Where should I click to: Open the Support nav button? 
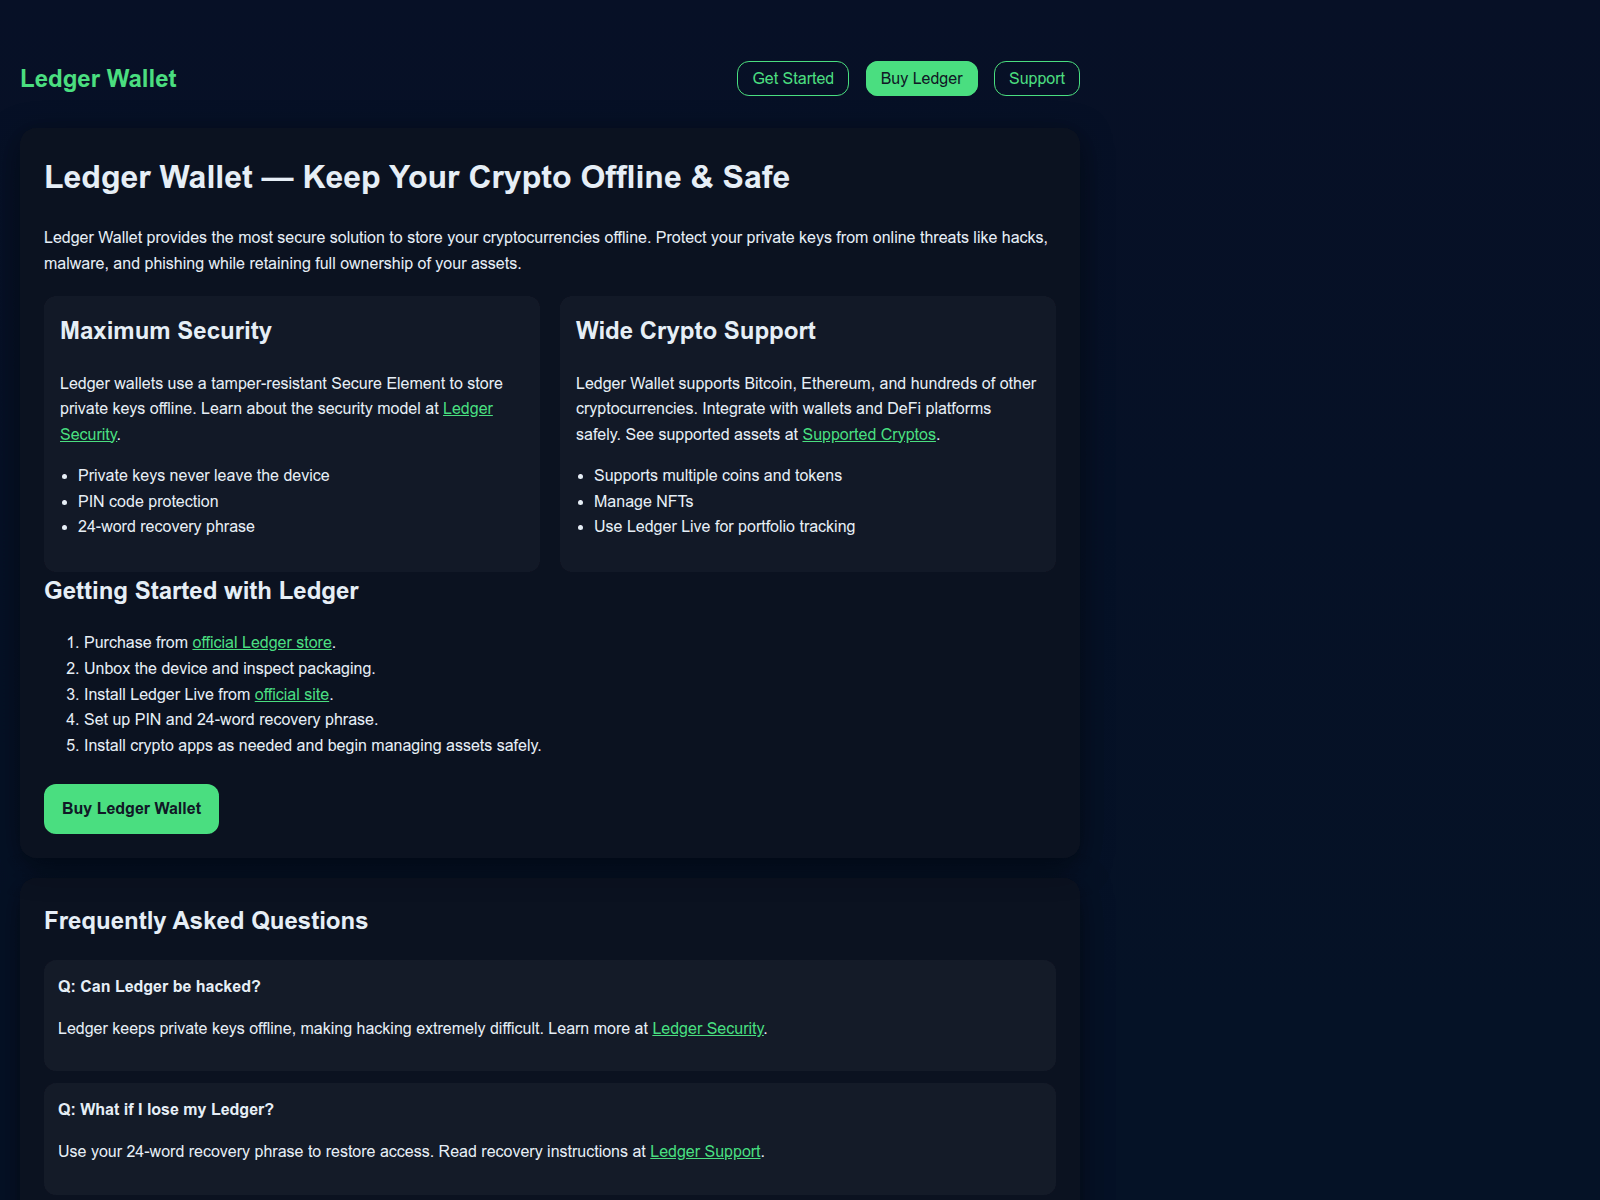[x=1036, y=79]
